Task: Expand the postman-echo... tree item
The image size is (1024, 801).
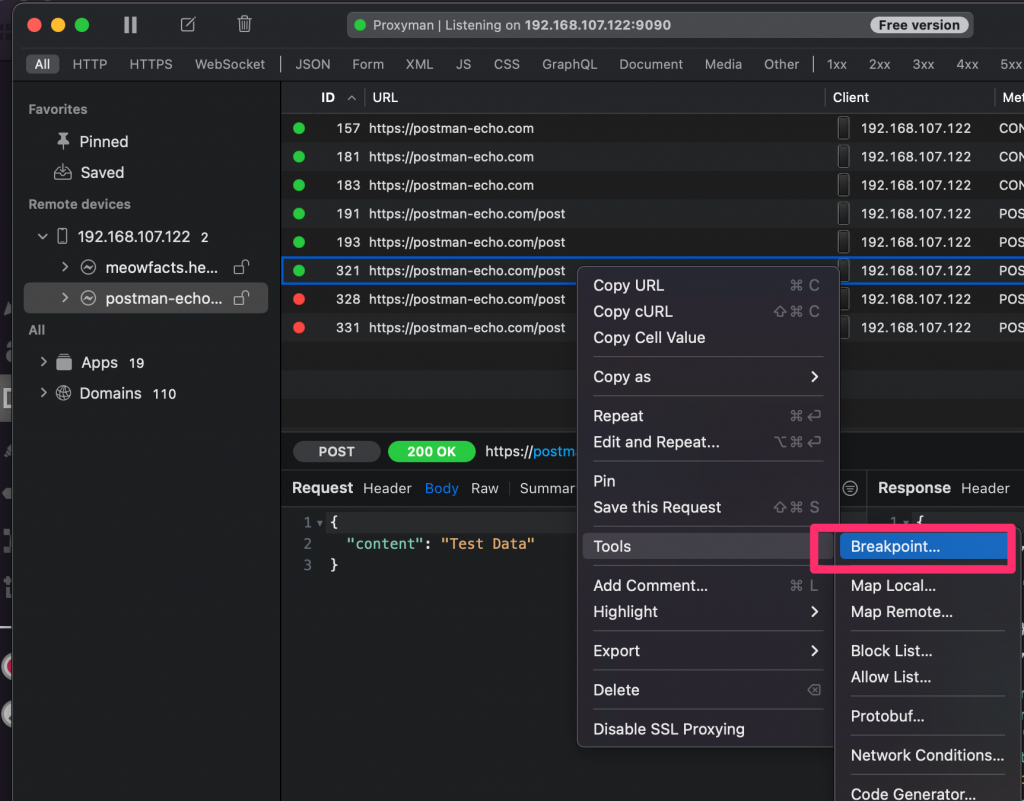Action: point(65,298)
